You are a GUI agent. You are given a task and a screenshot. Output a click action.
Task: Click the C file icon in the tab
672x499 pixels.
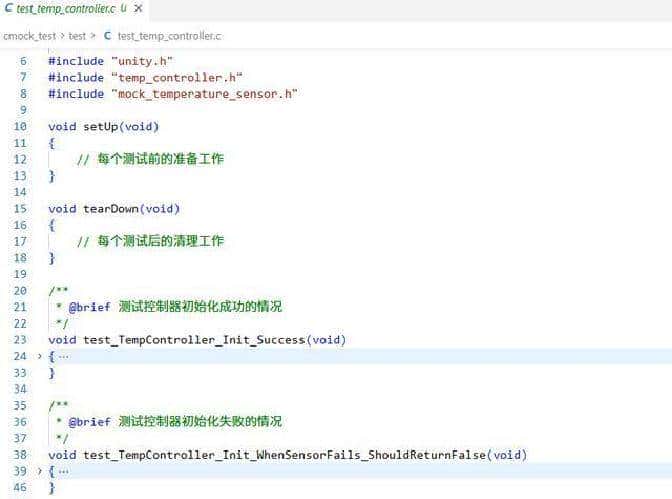coord(9,8)
